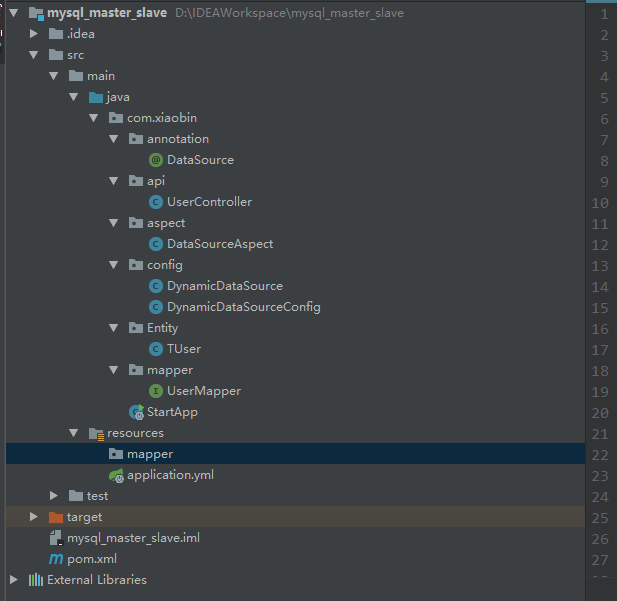Expand the target folder arrow
The height and width of the screenshot is (601, 617).
click(34, 517)
